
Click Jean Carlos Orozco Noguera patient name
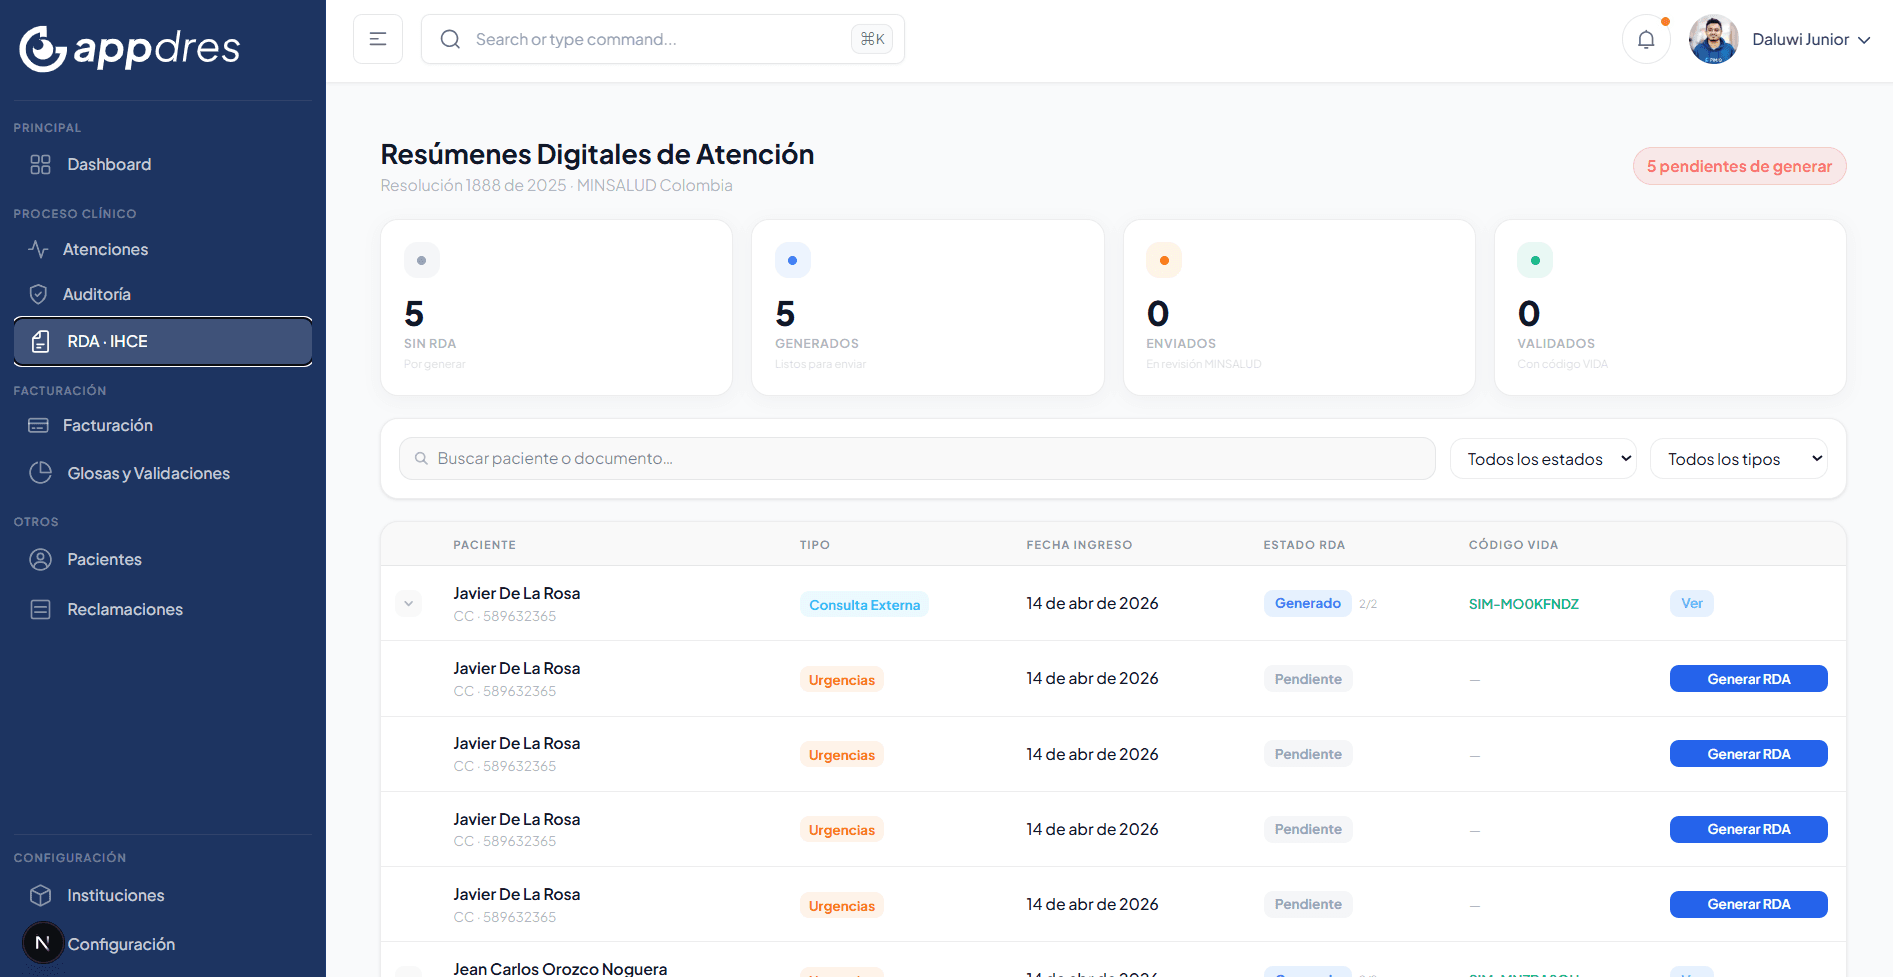click(x=560, y=968)
